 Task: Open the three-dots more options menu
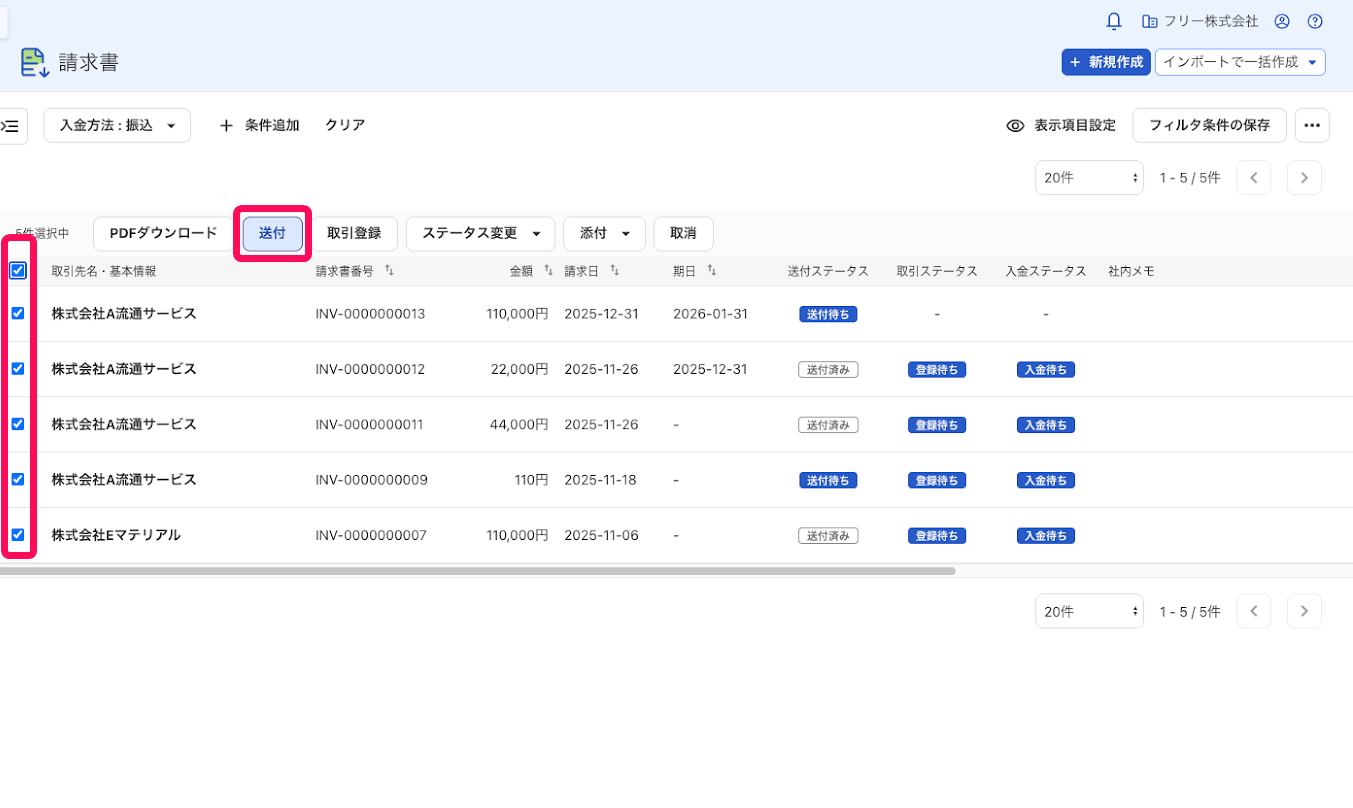(x=1312, y=126)
